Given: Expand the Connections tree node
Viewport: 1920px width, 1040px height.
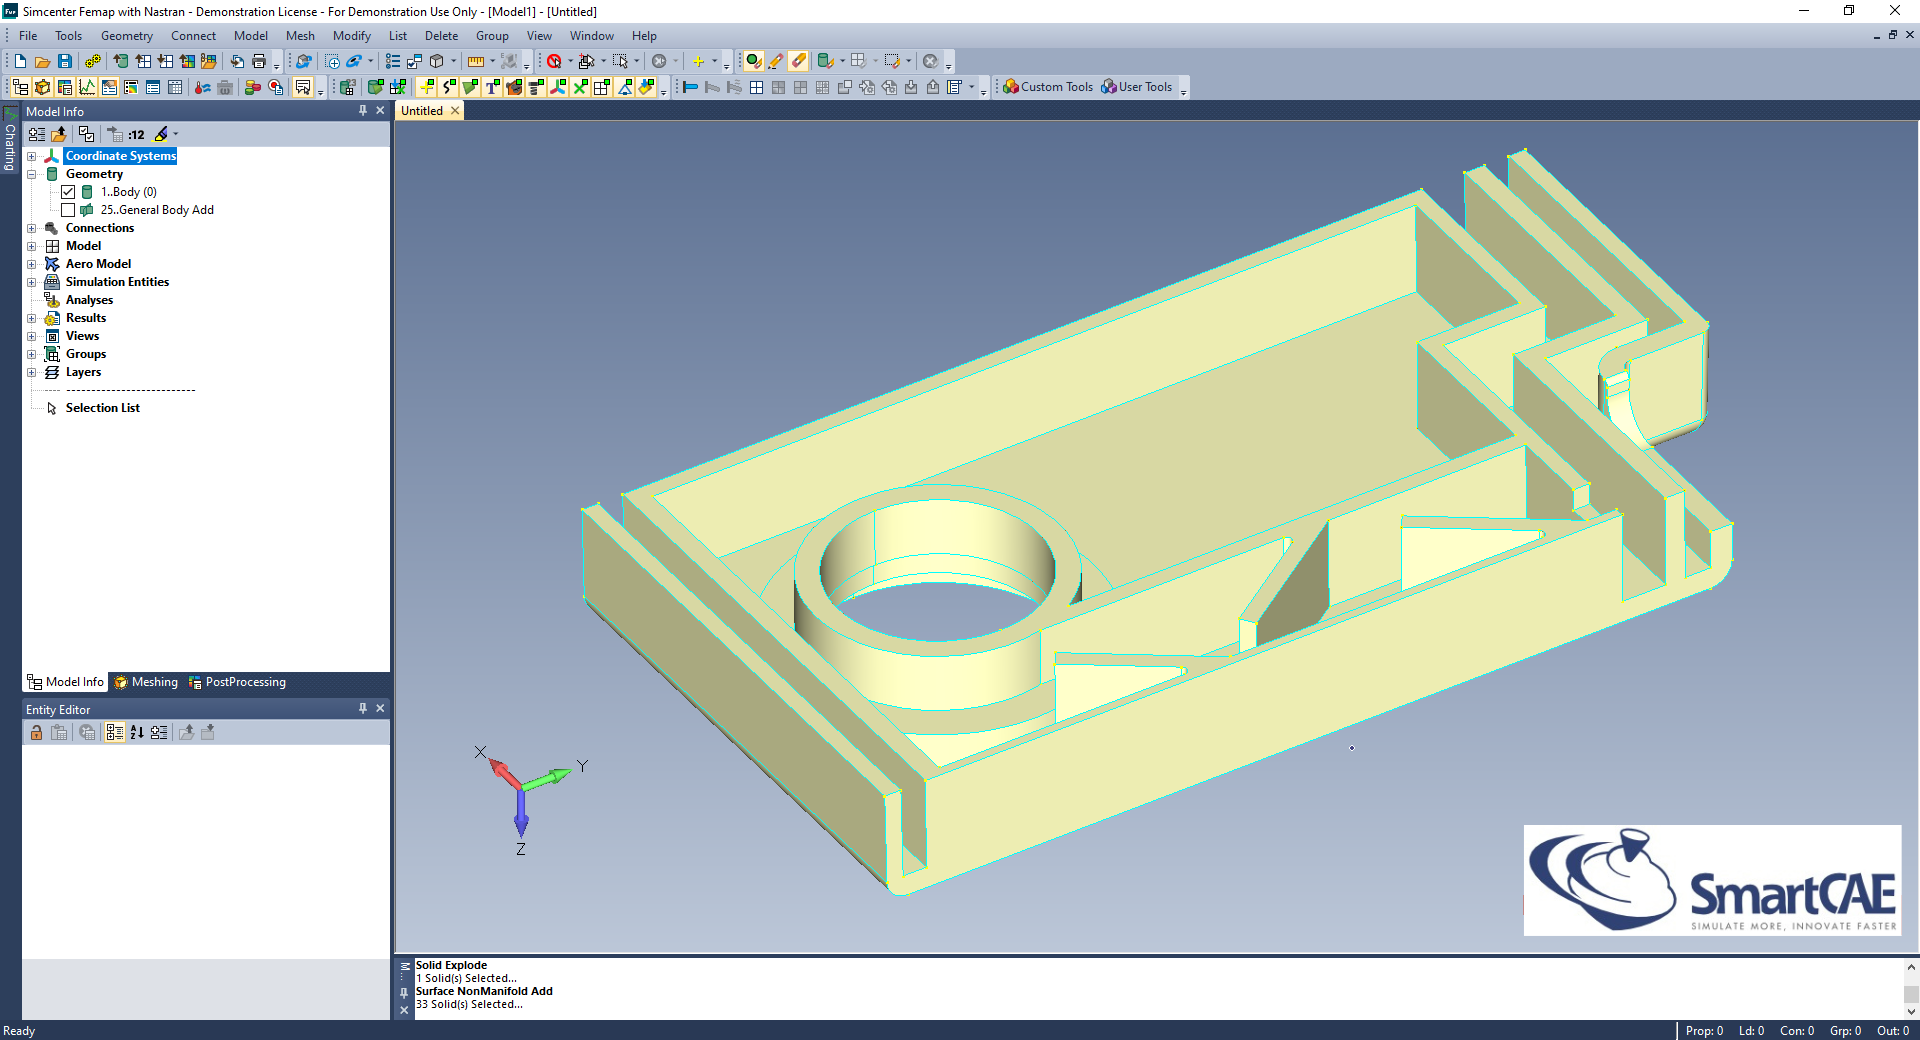Looking at the screenshot, I should tap(32, 228).
